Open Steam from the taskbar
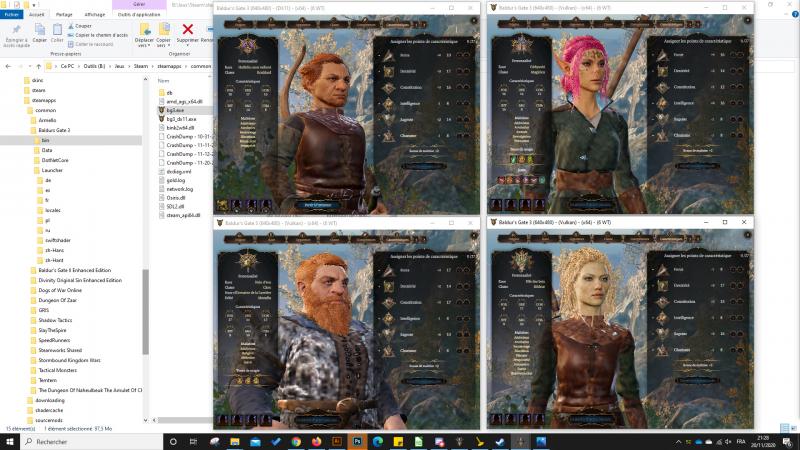This screenshot has width=800, height=450. (x=500, y=442)
